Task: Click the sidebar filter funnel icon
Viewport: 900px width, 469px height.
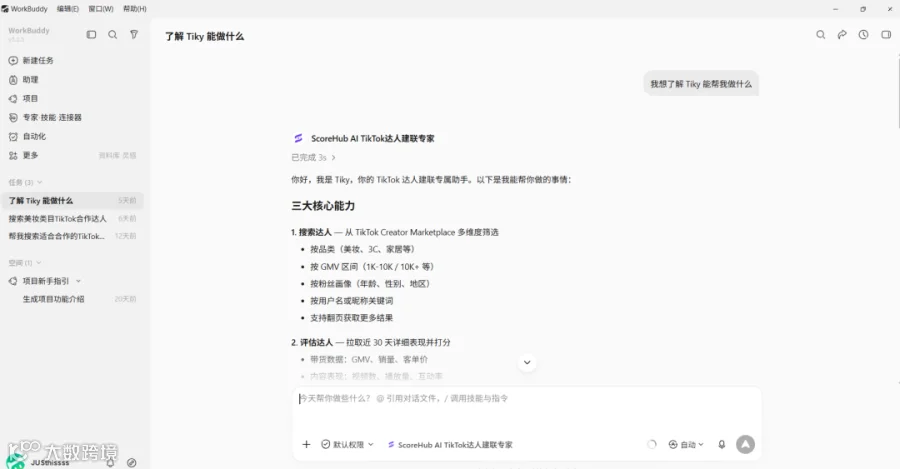Action: (x=134, y=34)
